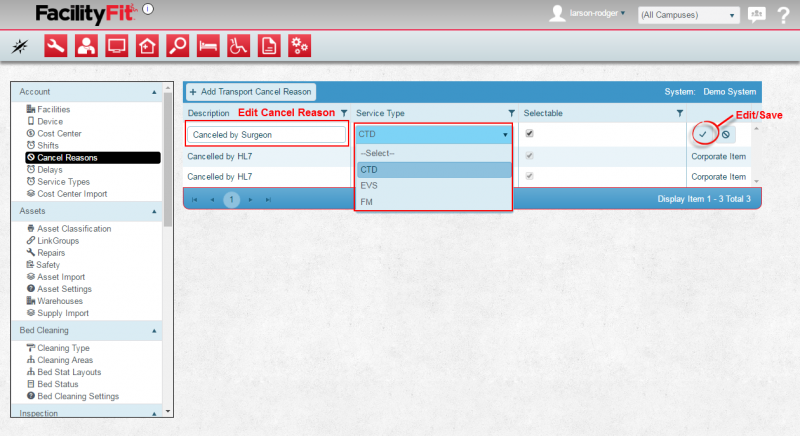Open the All Campuses dropdown
Viewport: 800px width, 436px height.
pos(688,15)
